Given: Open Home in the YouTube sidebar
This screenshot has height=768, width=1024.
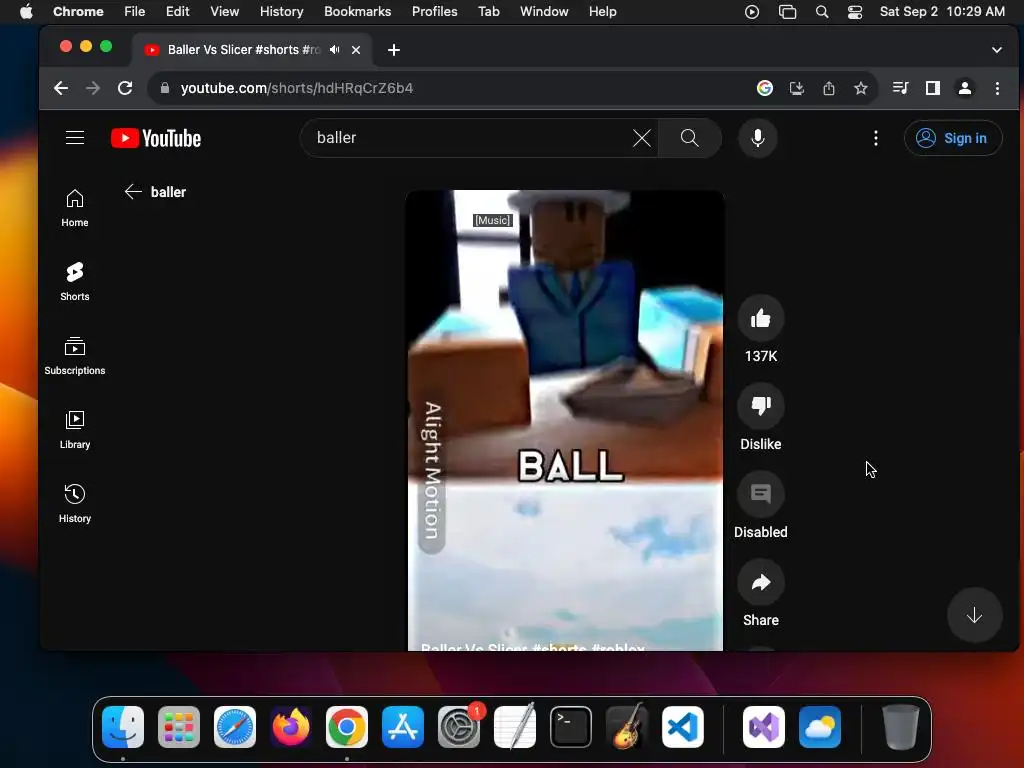Looking at the screenshot, I should [x=75, y=208].
